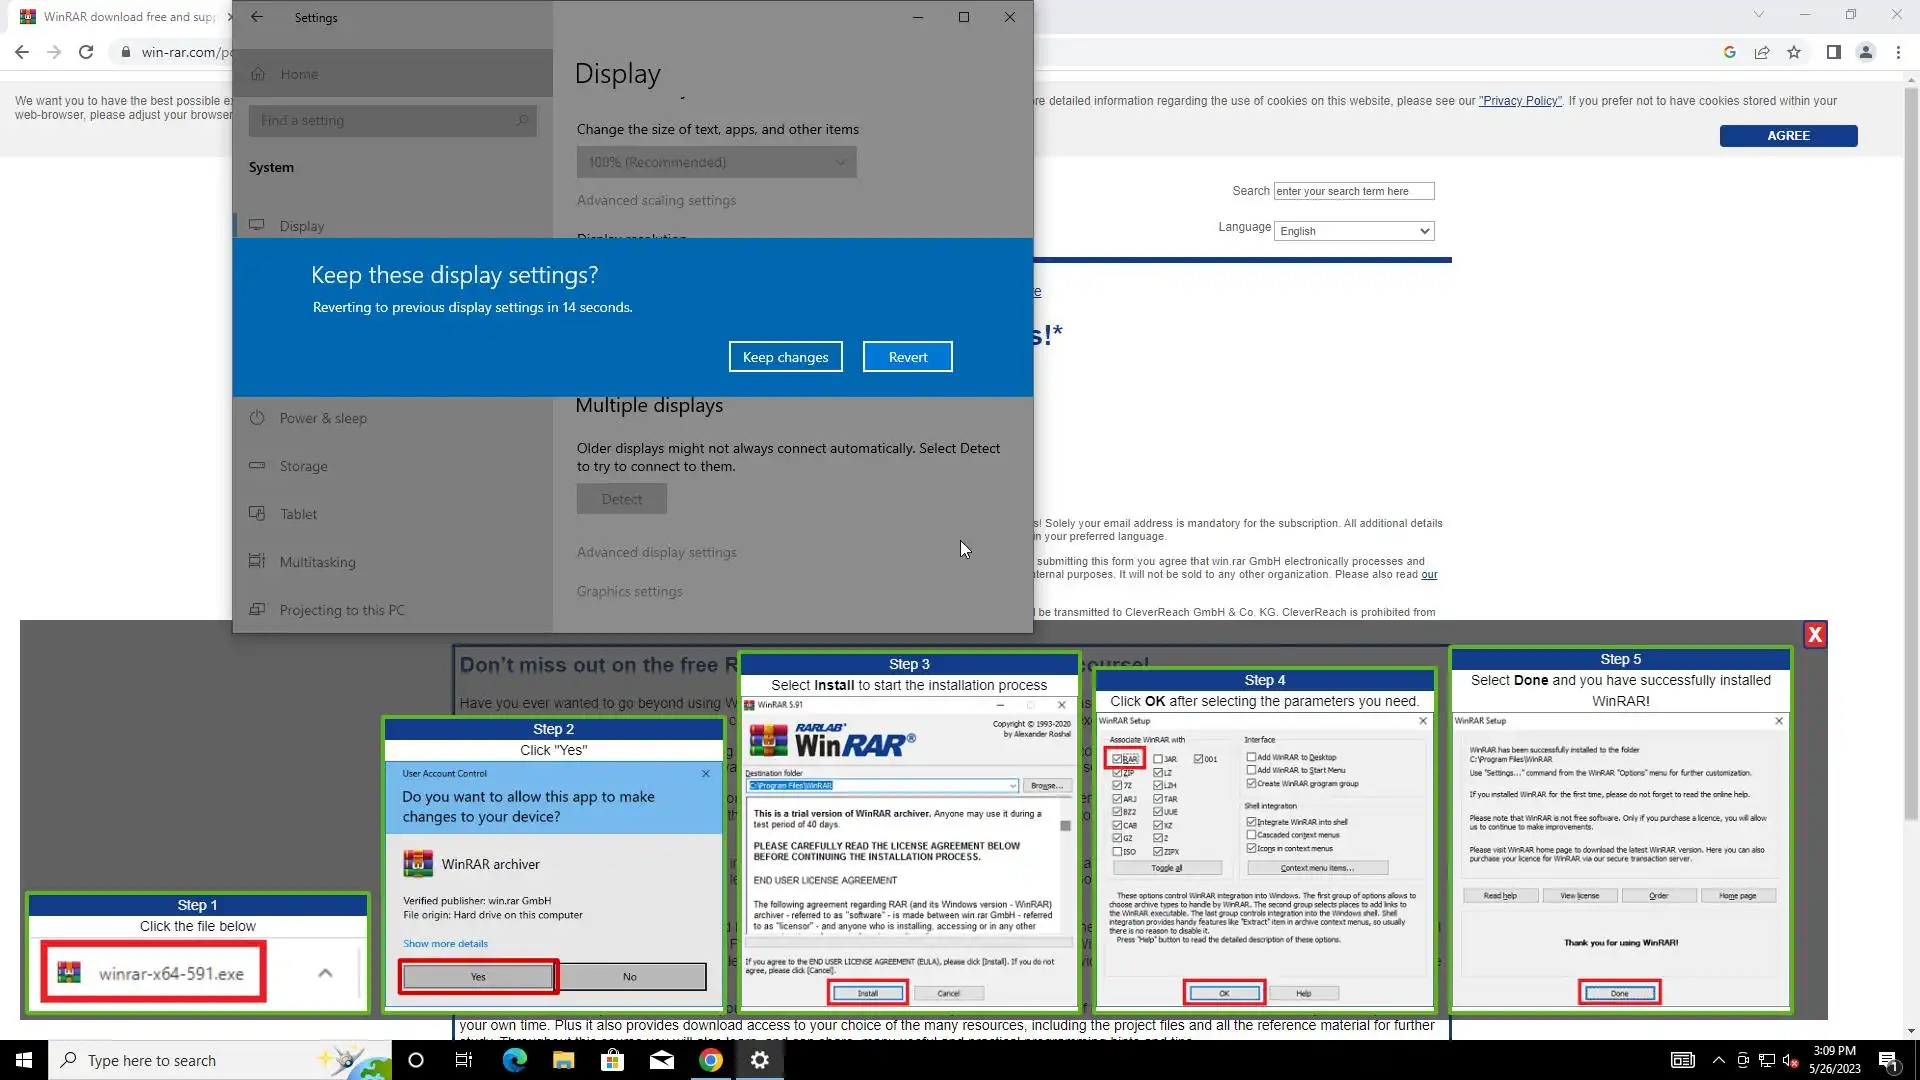Launch Microsoft Edge from taskbar
The height and width of the screenshot is (1080, 1920).
(x=514, y=1060)
